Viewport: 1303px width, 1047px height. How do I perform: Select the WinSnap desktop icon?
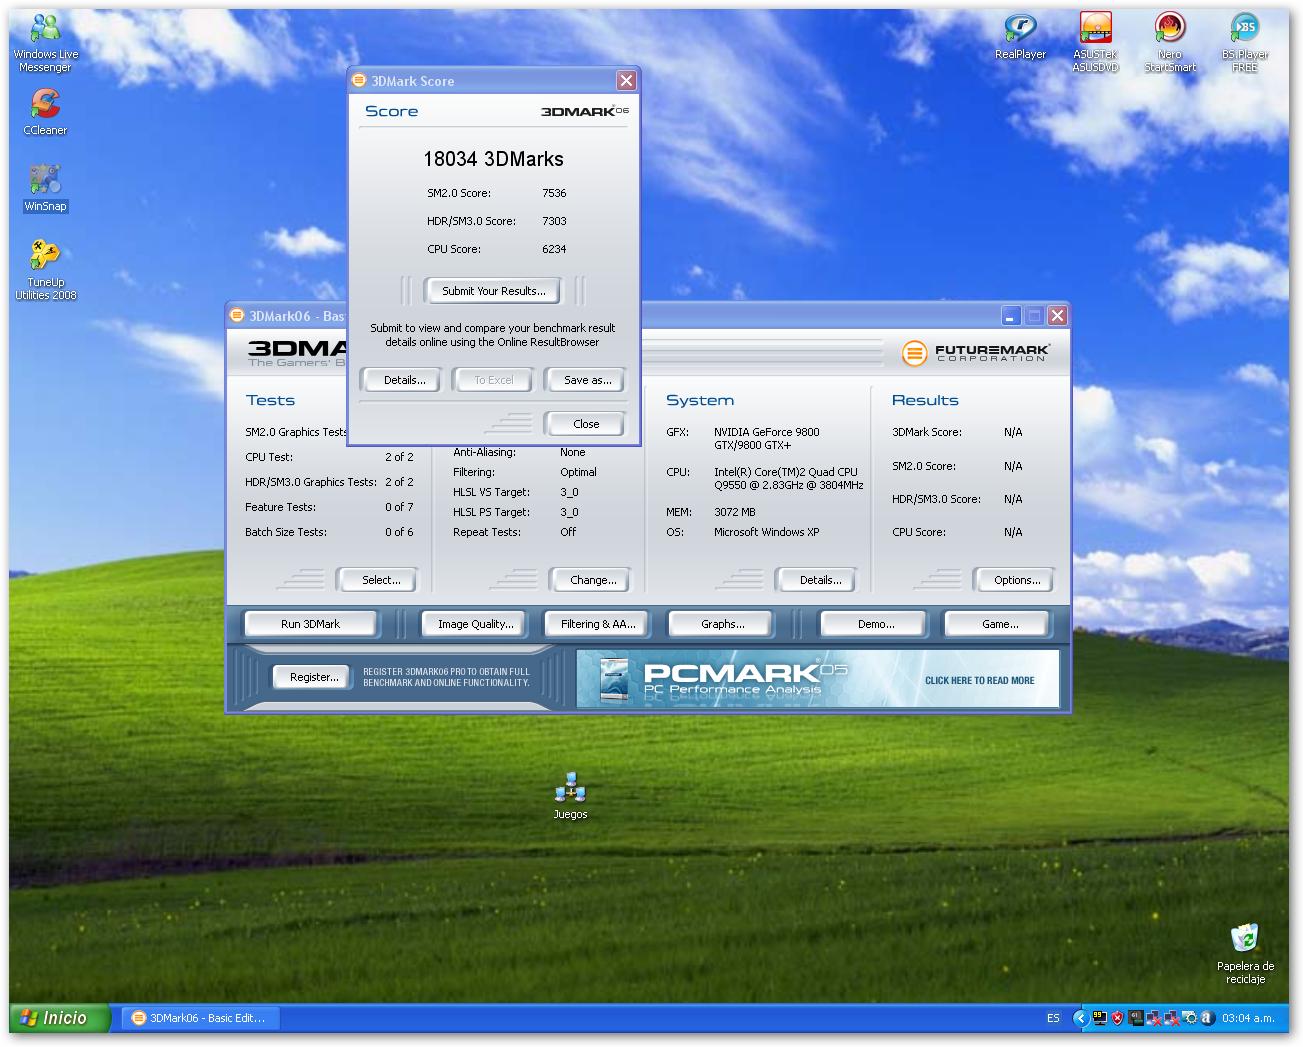(x=45, y=188)
